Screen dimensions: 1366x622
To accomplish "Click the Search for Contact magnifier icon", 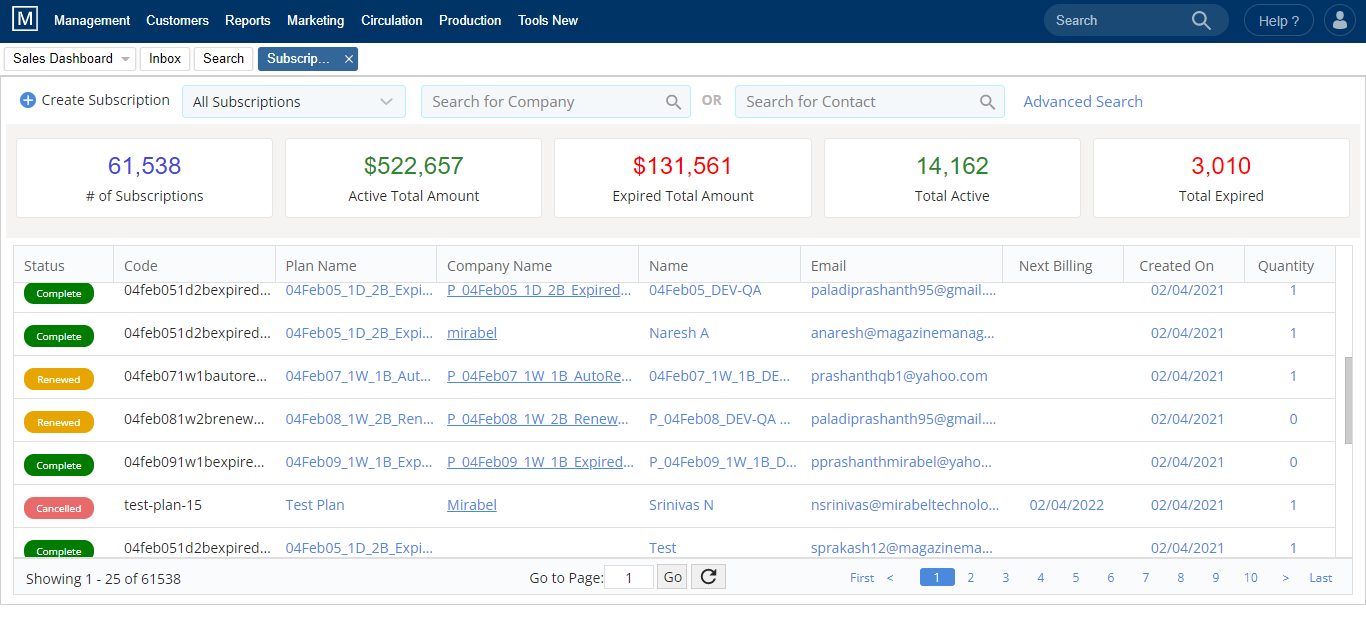I will [x=987, y=102].
